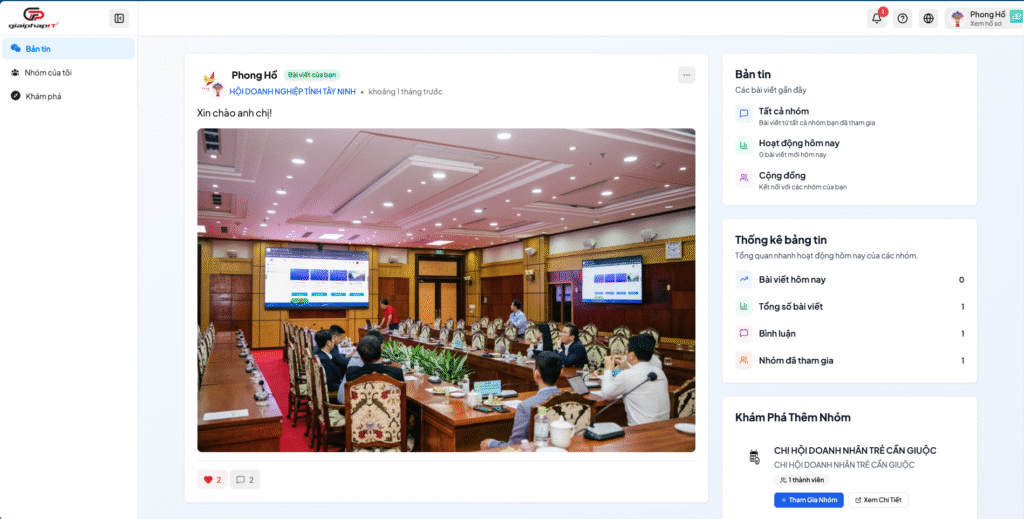
Task: Go to Nhóm của tôi
Action: point(48,72)
